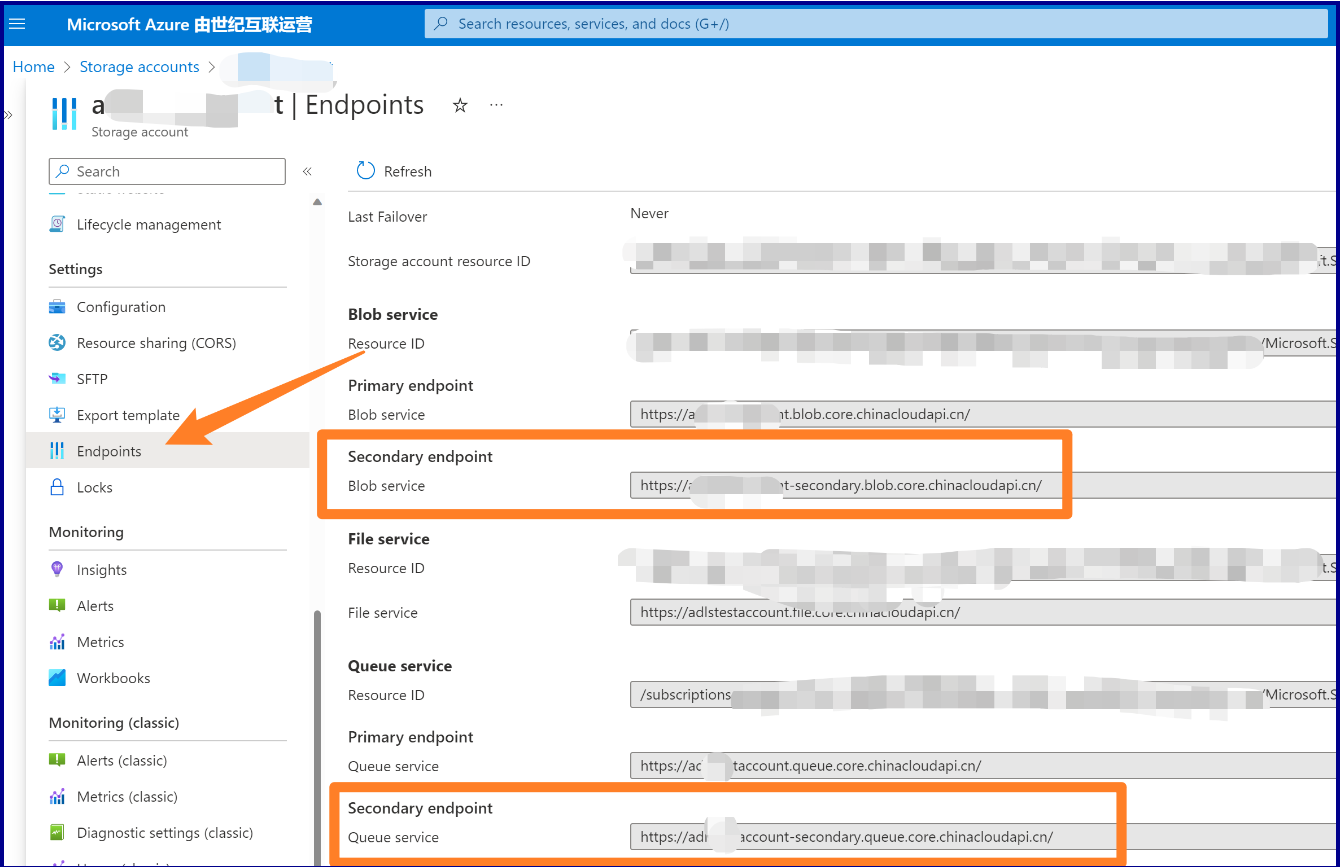Open Workbooks from the sidebar
Image resolution: width=1341 pixels, height=867 pixels.
pyautogui.click(x=112, y=678)
